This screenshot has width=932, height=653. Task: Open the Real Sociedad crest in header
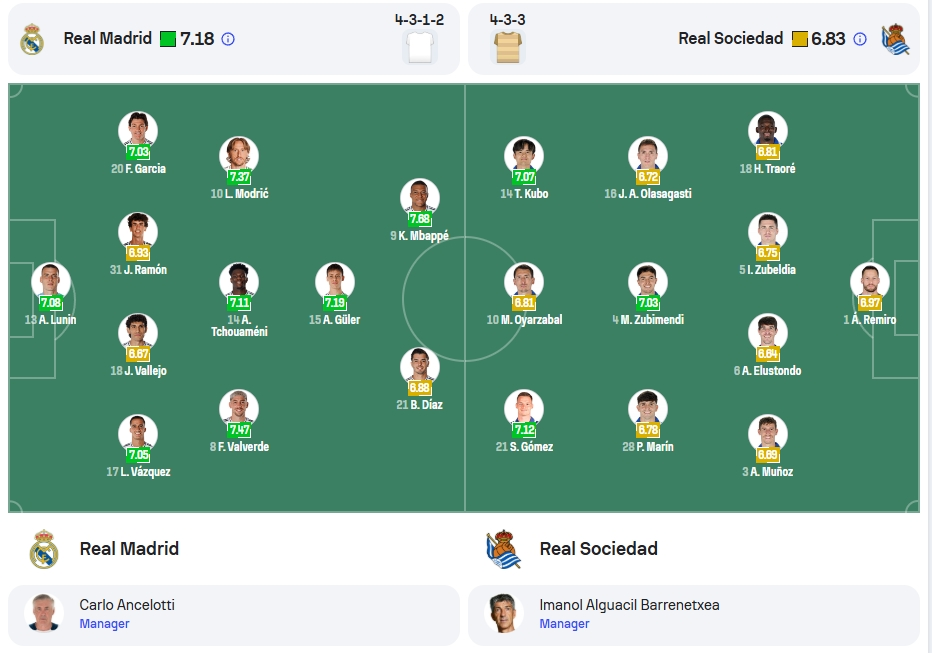pyautogui.click(x=896, y=39)
